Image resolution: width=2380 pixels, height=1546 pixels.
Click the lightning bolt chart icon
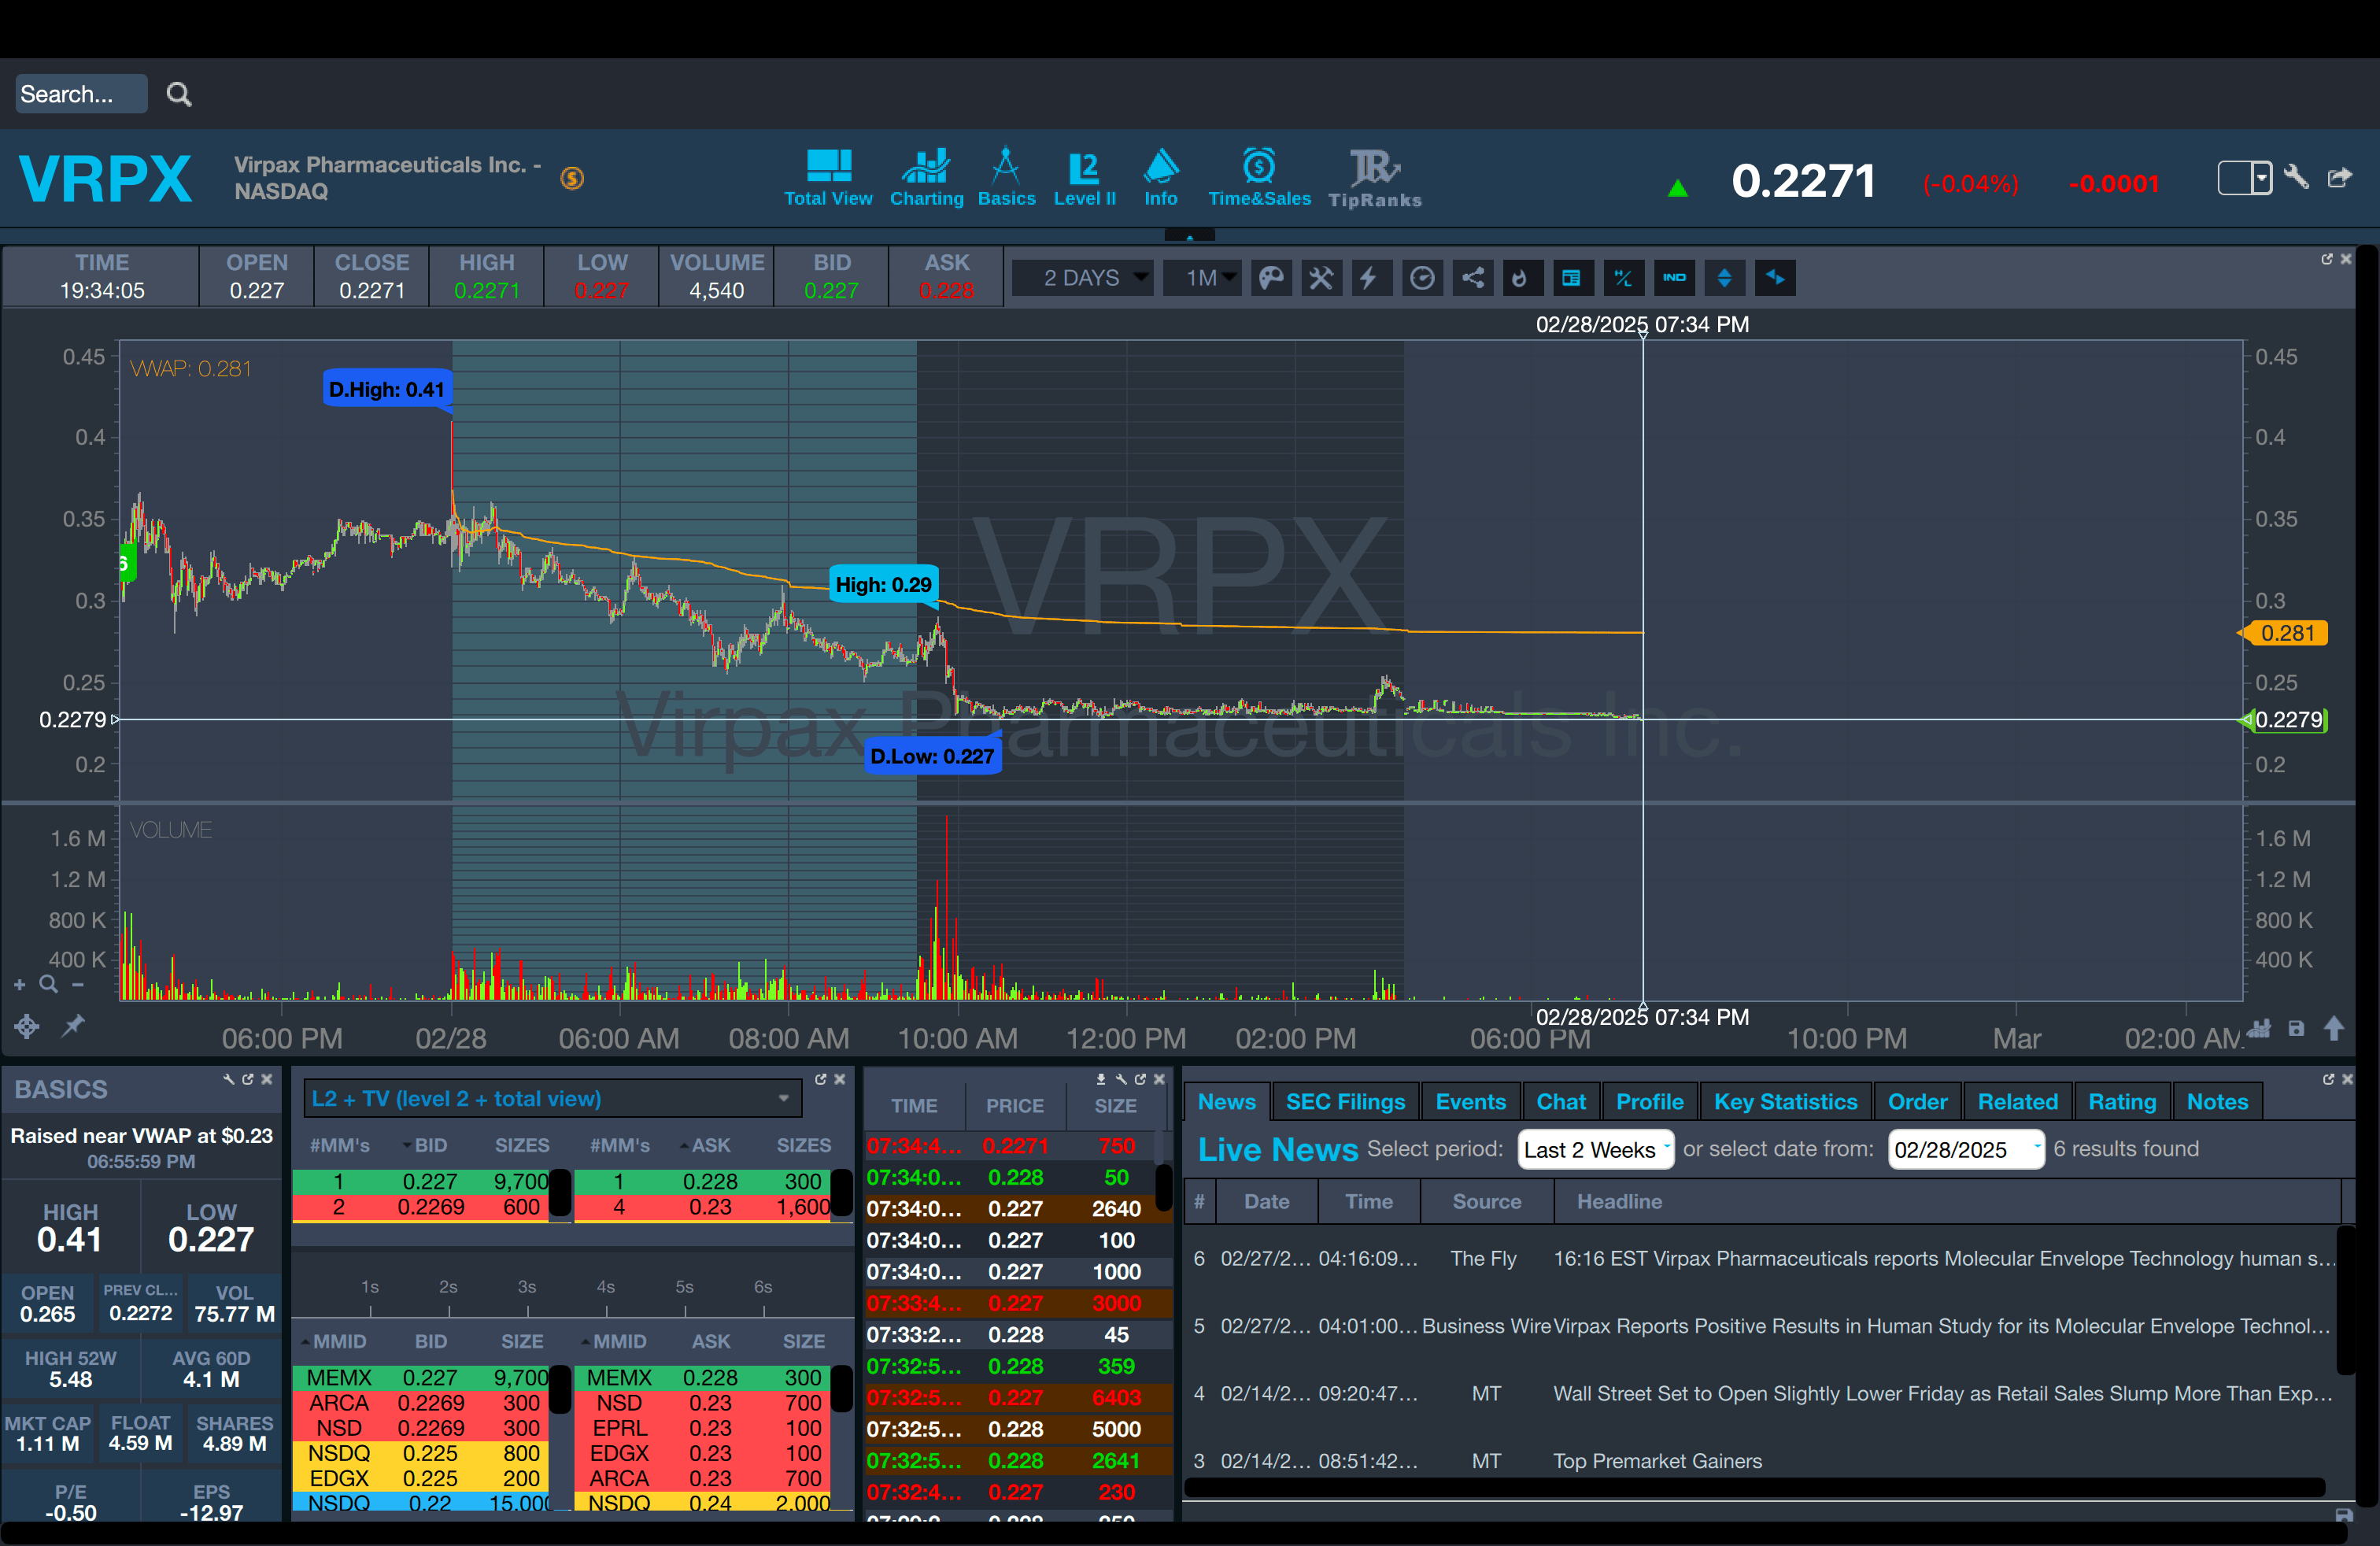click(1369, 278)
